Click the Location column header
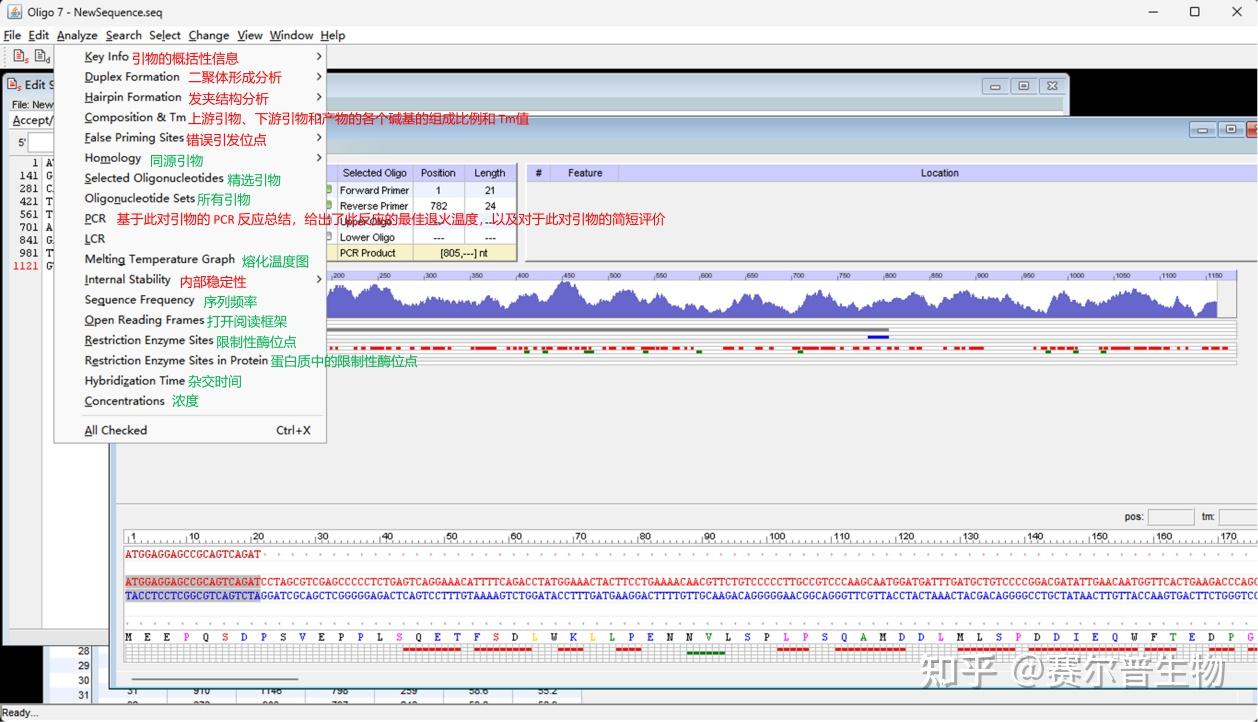Viewport: 1258px width, 722px height. [x=939, y=173]
